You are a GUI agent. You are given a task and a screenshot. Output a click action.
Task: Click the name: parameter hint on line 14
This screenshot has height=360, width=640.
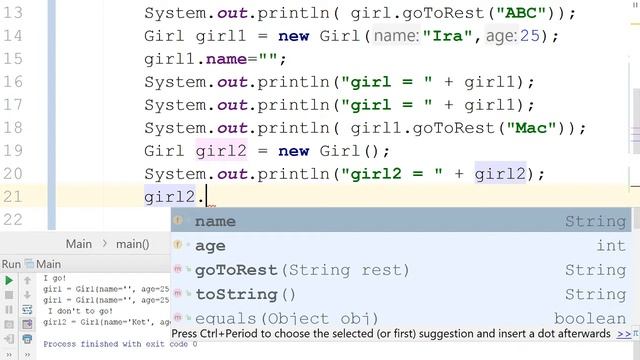click(397, 36)
